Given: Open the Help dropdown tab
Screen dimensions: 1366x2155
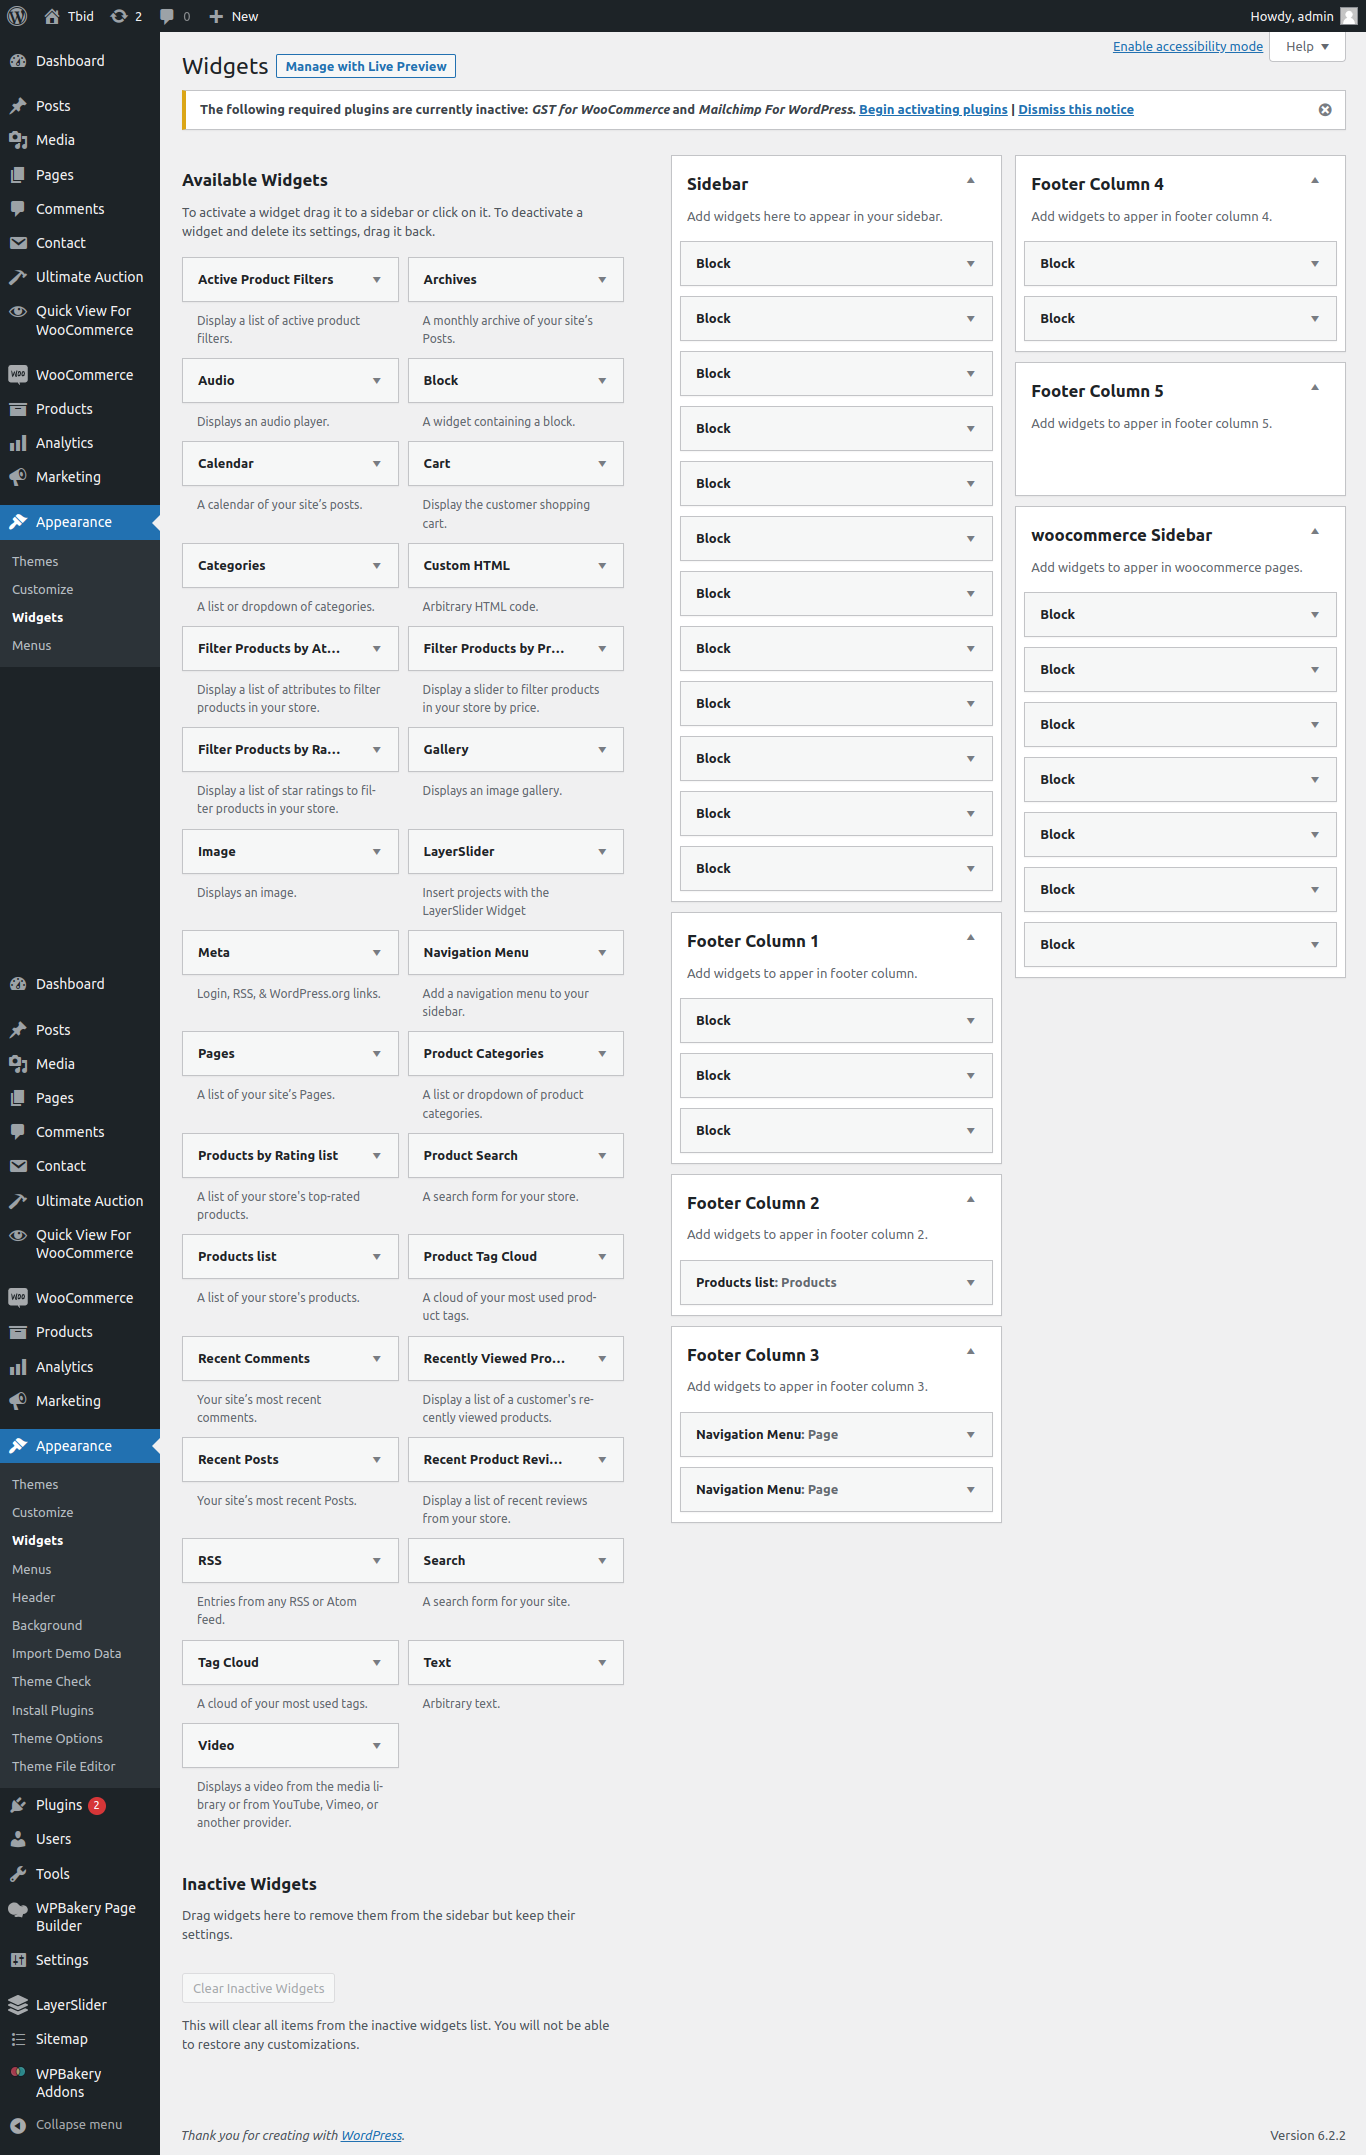Looking at the screenshot, I should click(x=1306, y=47).
